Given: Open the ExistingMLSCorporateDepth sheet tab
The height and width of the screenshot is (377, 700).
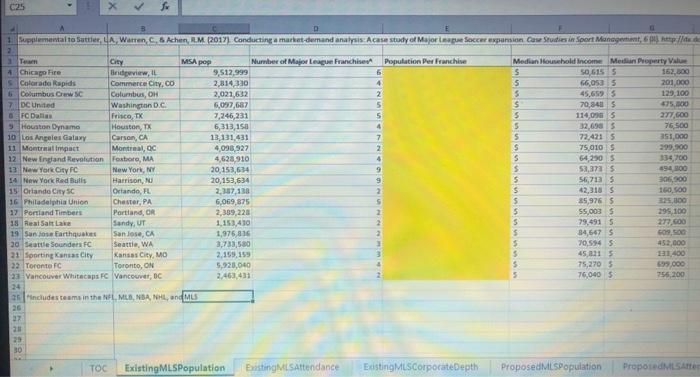Looking at the screenshot, I should [x=421, y=367].
